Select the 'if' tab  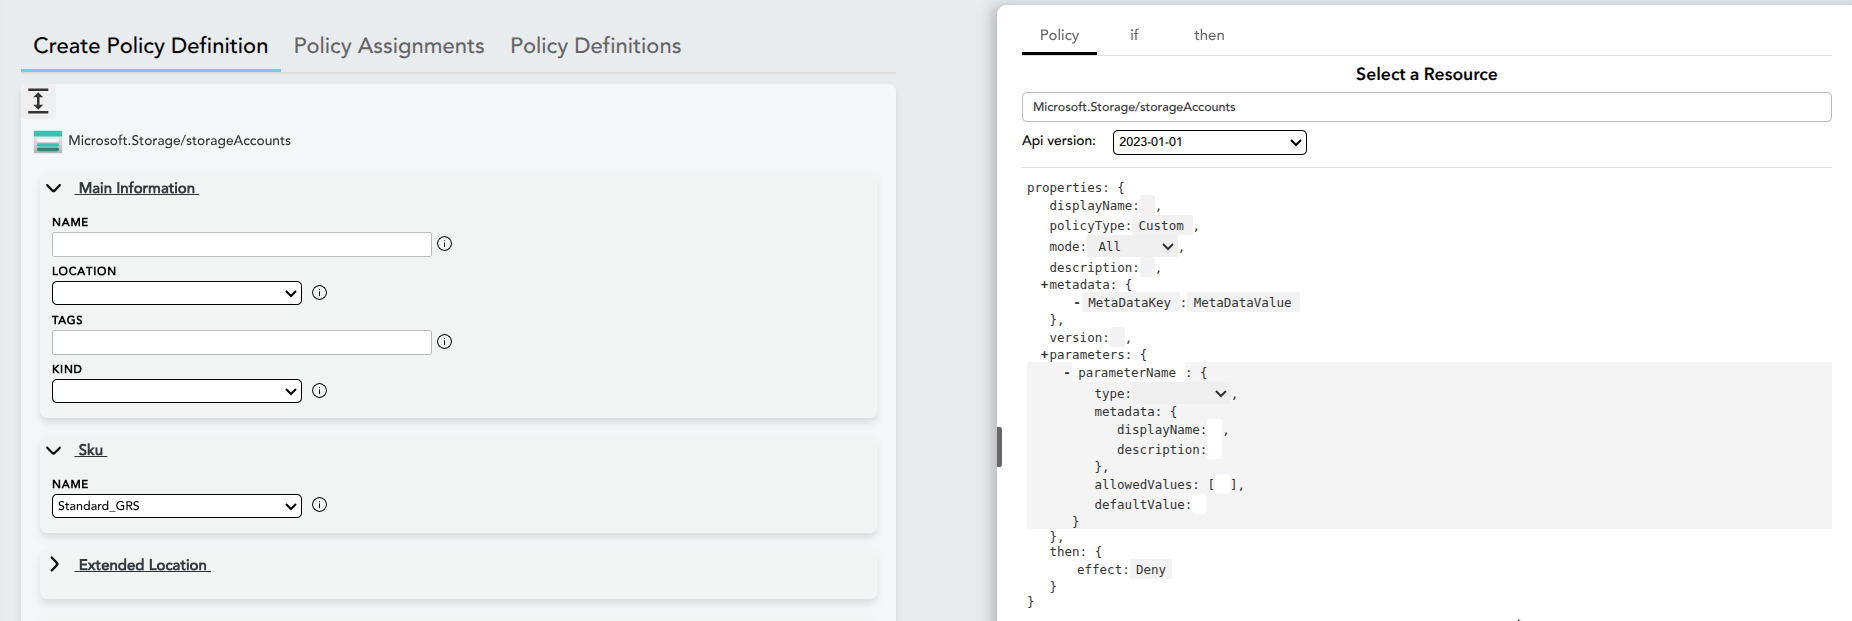[1134, 35]
